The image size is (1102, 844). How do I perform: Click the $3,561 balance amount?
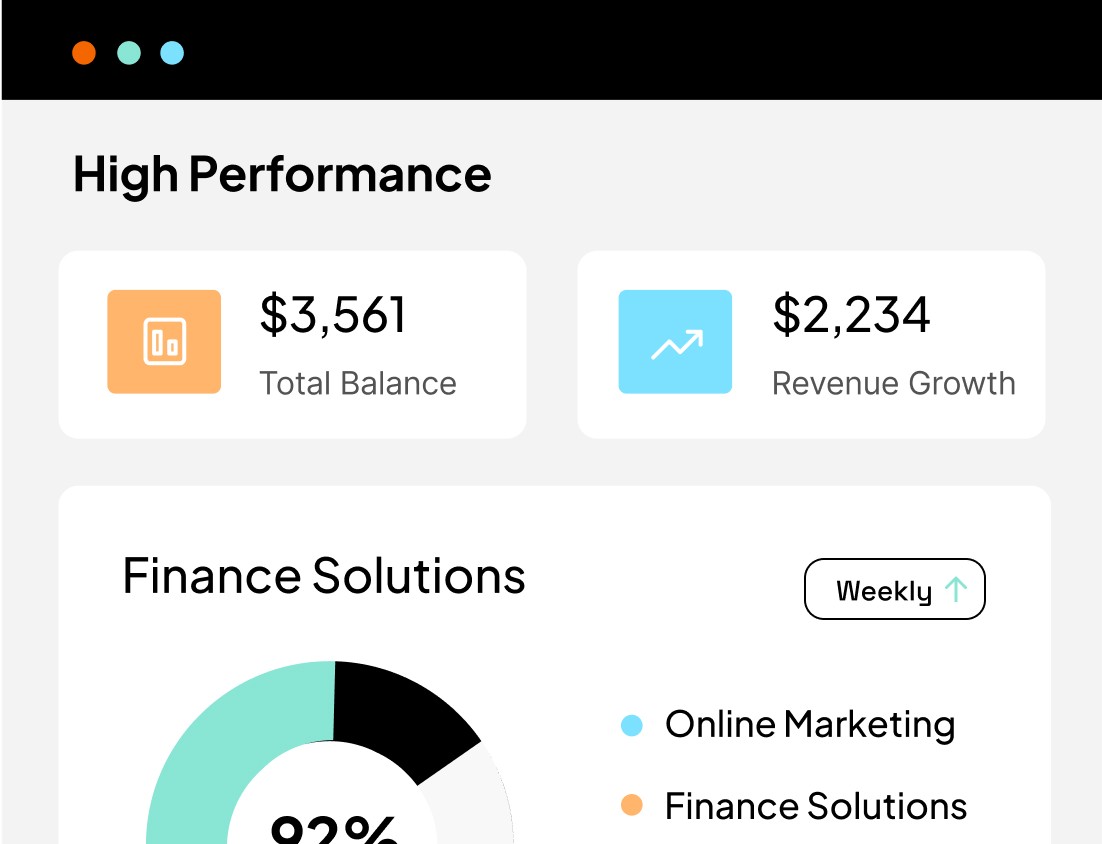pyautogui.click(x=333, y=314)
